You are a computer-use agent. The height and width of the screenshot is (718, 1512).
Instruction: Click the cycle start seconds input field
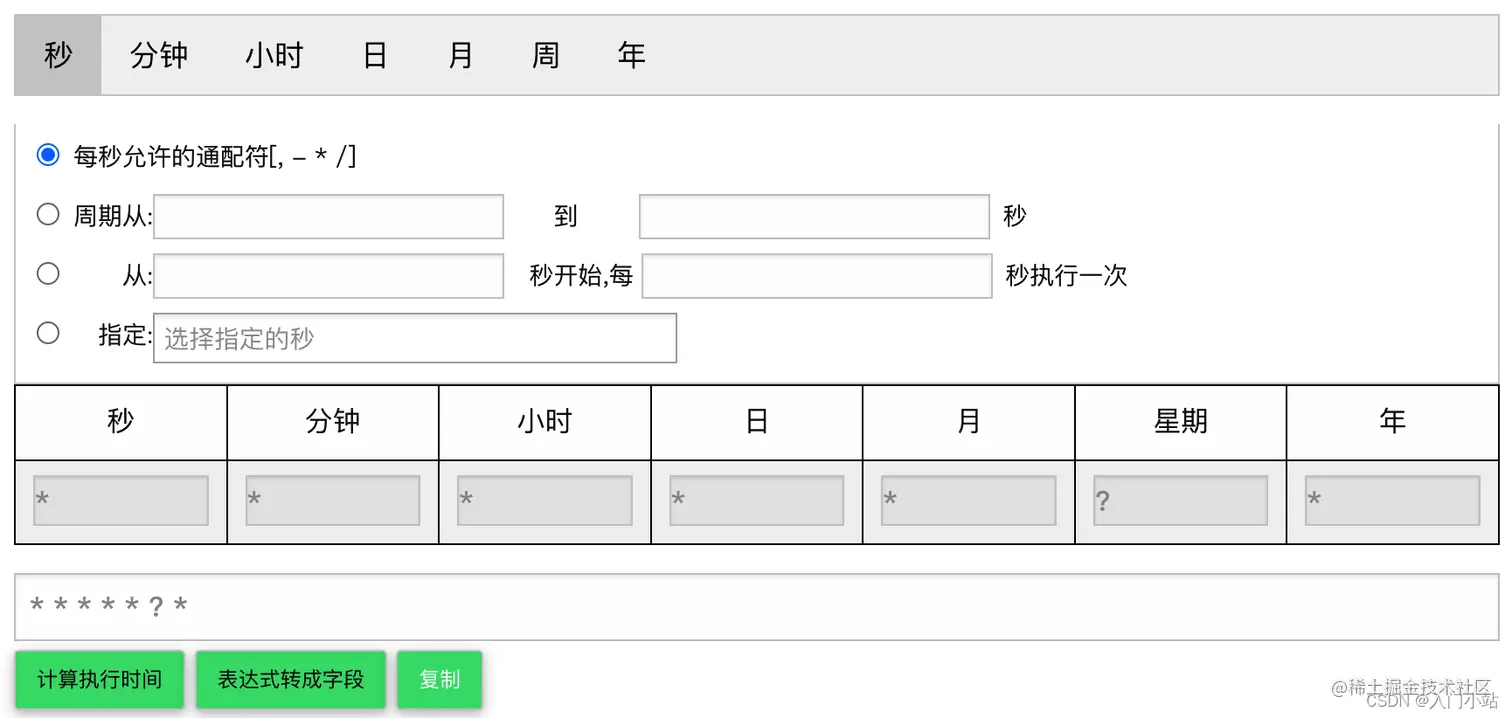(328, 217)
